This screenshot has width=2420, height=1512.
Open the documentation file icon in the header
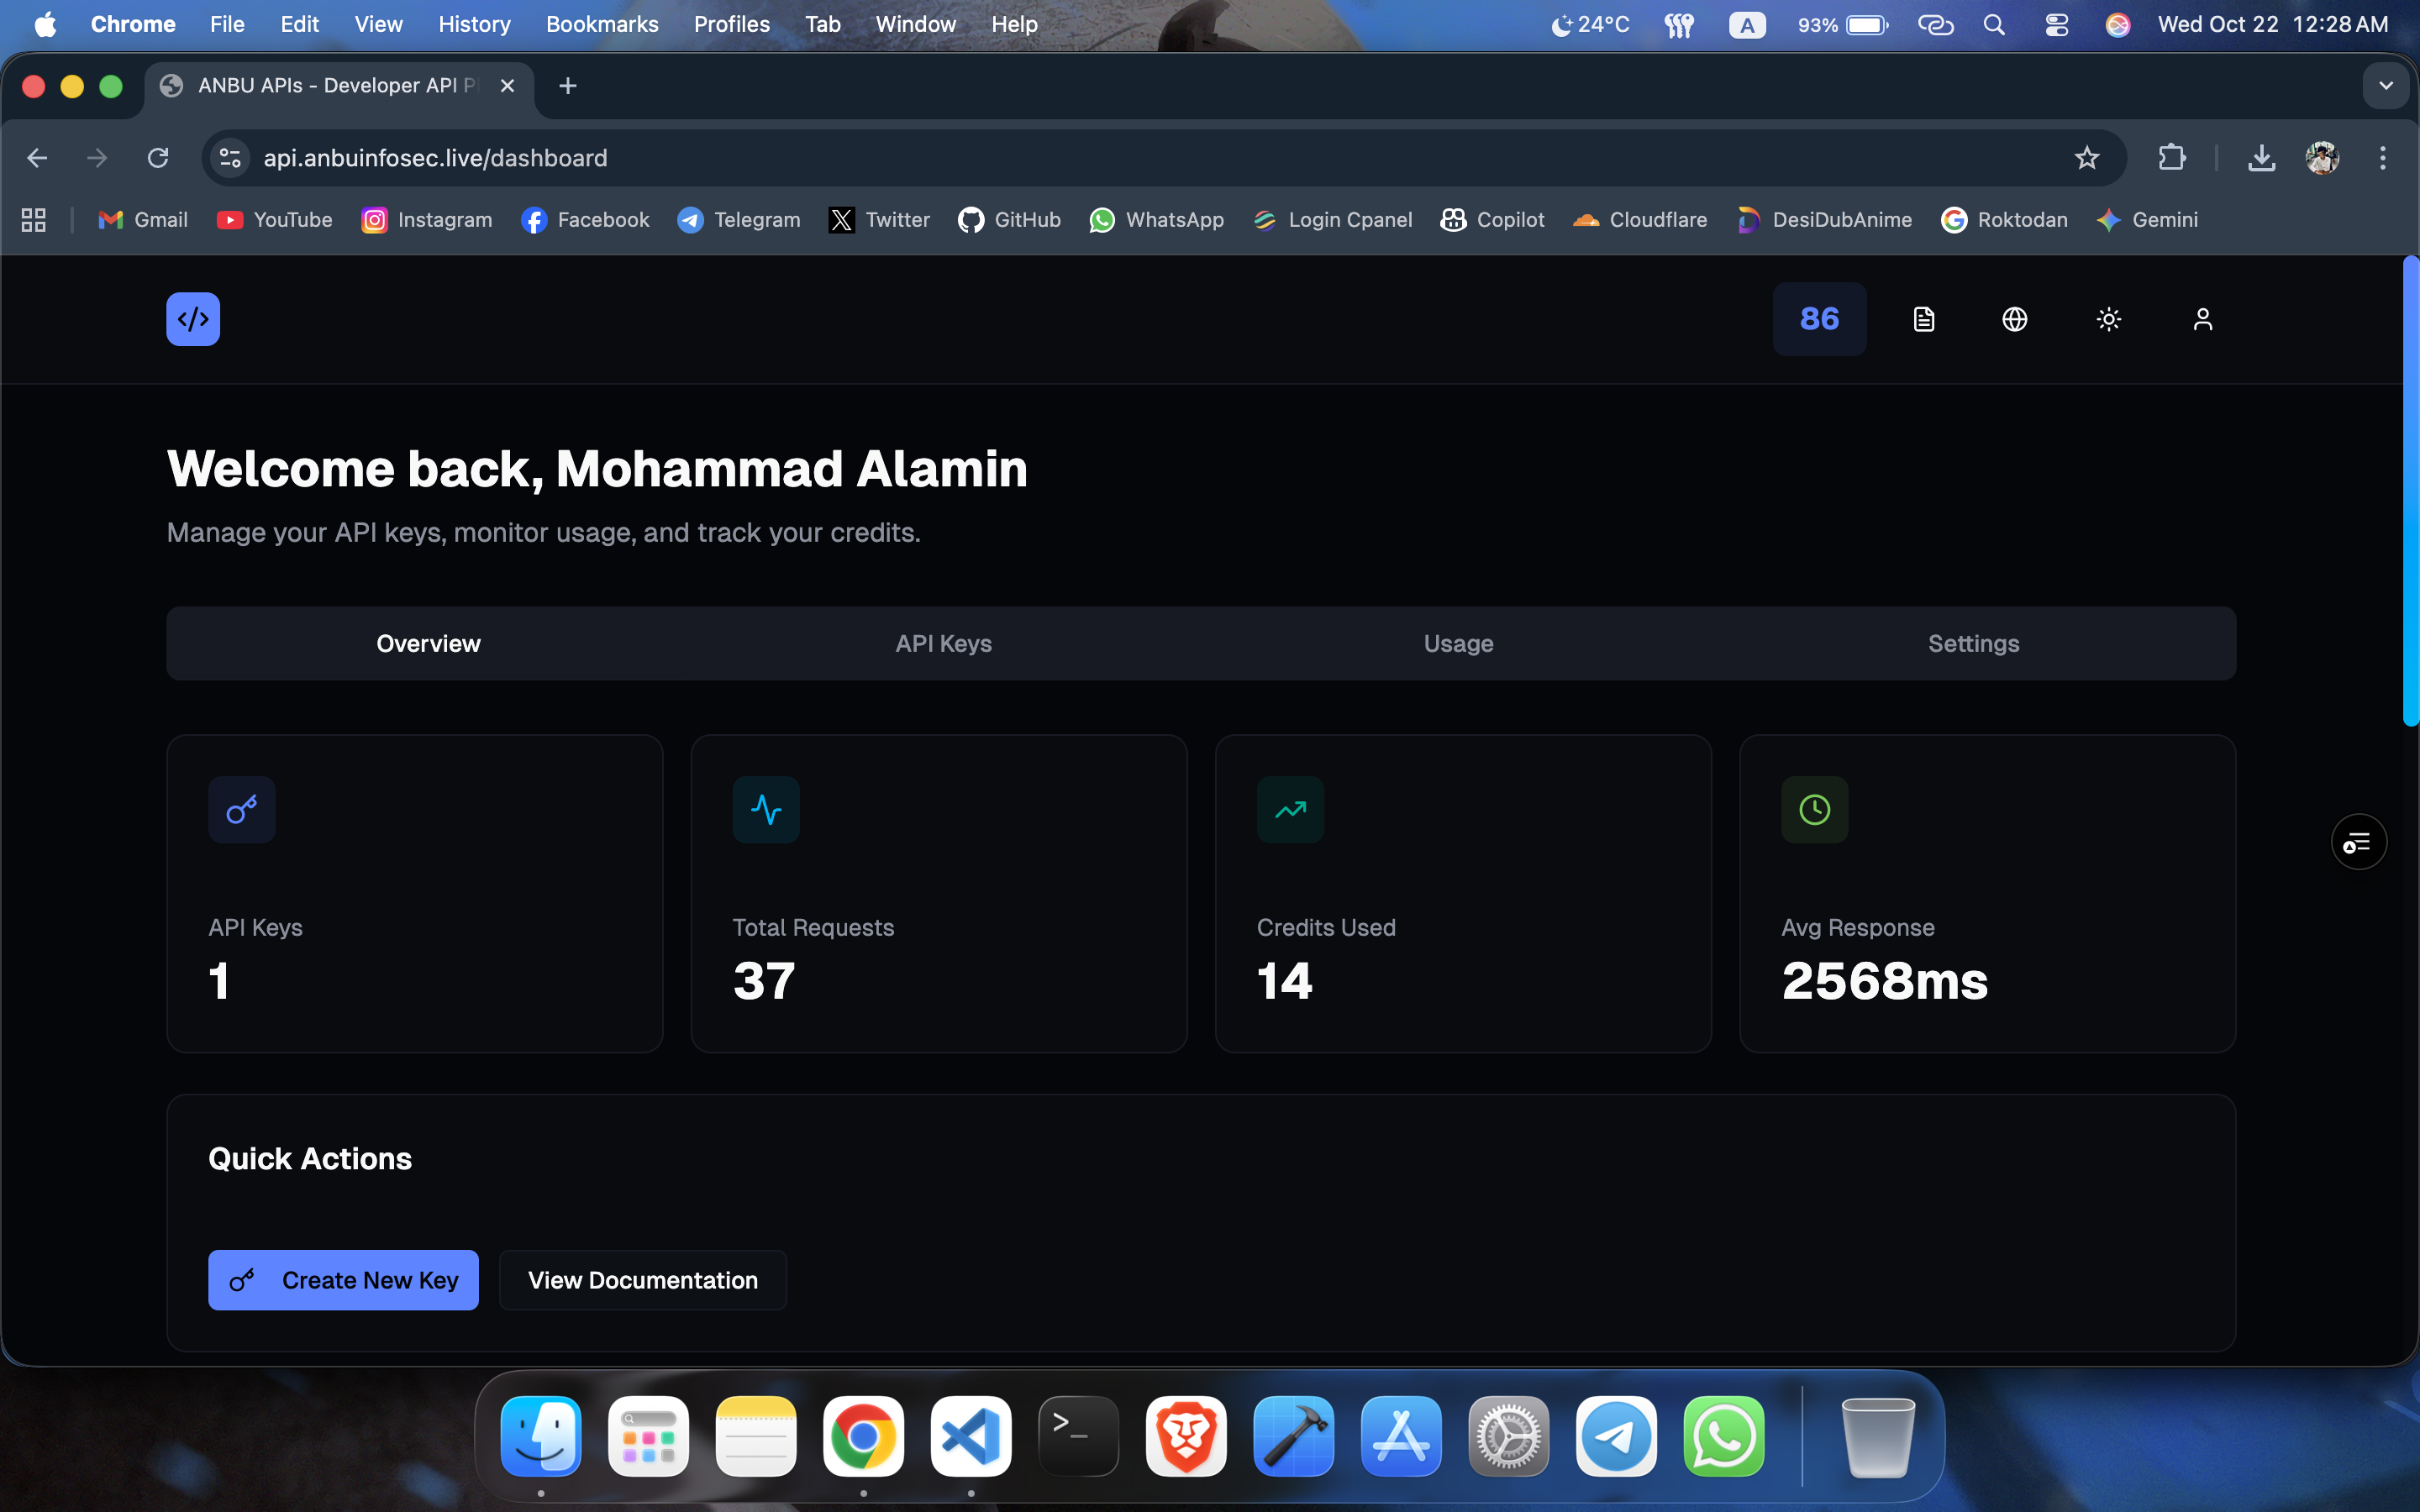click(1922, 319)
